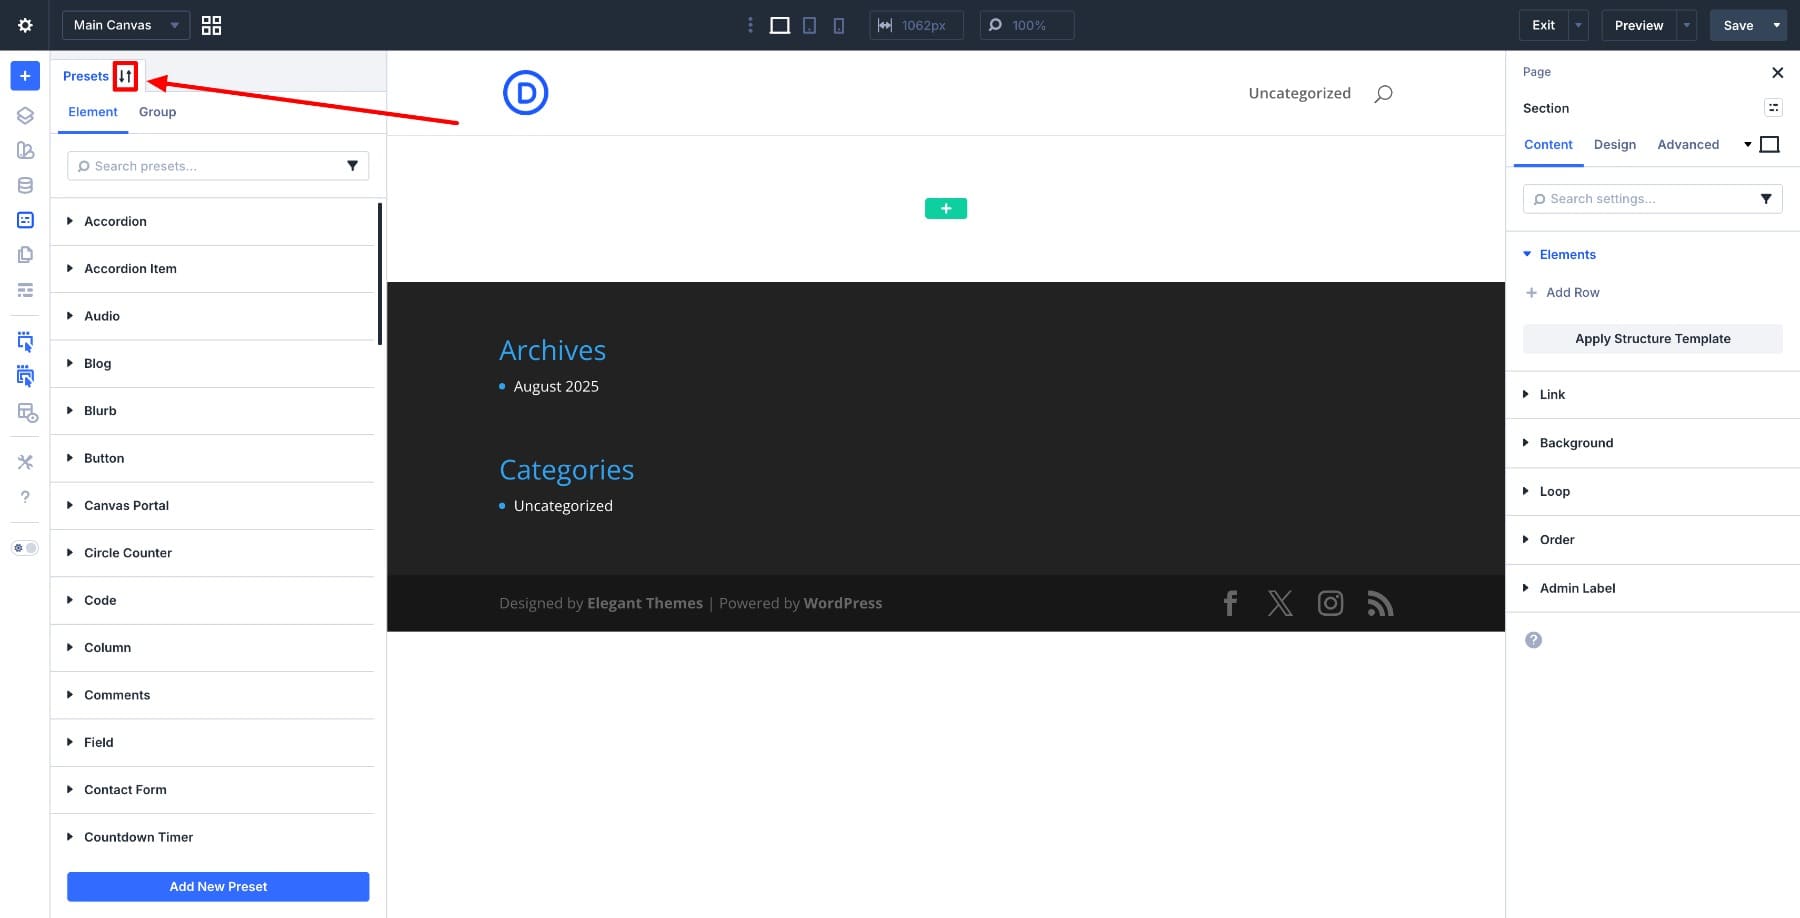Expand the Blog presets group
1800x918 pixels.
pyautogui.click(x=97, y=363)
